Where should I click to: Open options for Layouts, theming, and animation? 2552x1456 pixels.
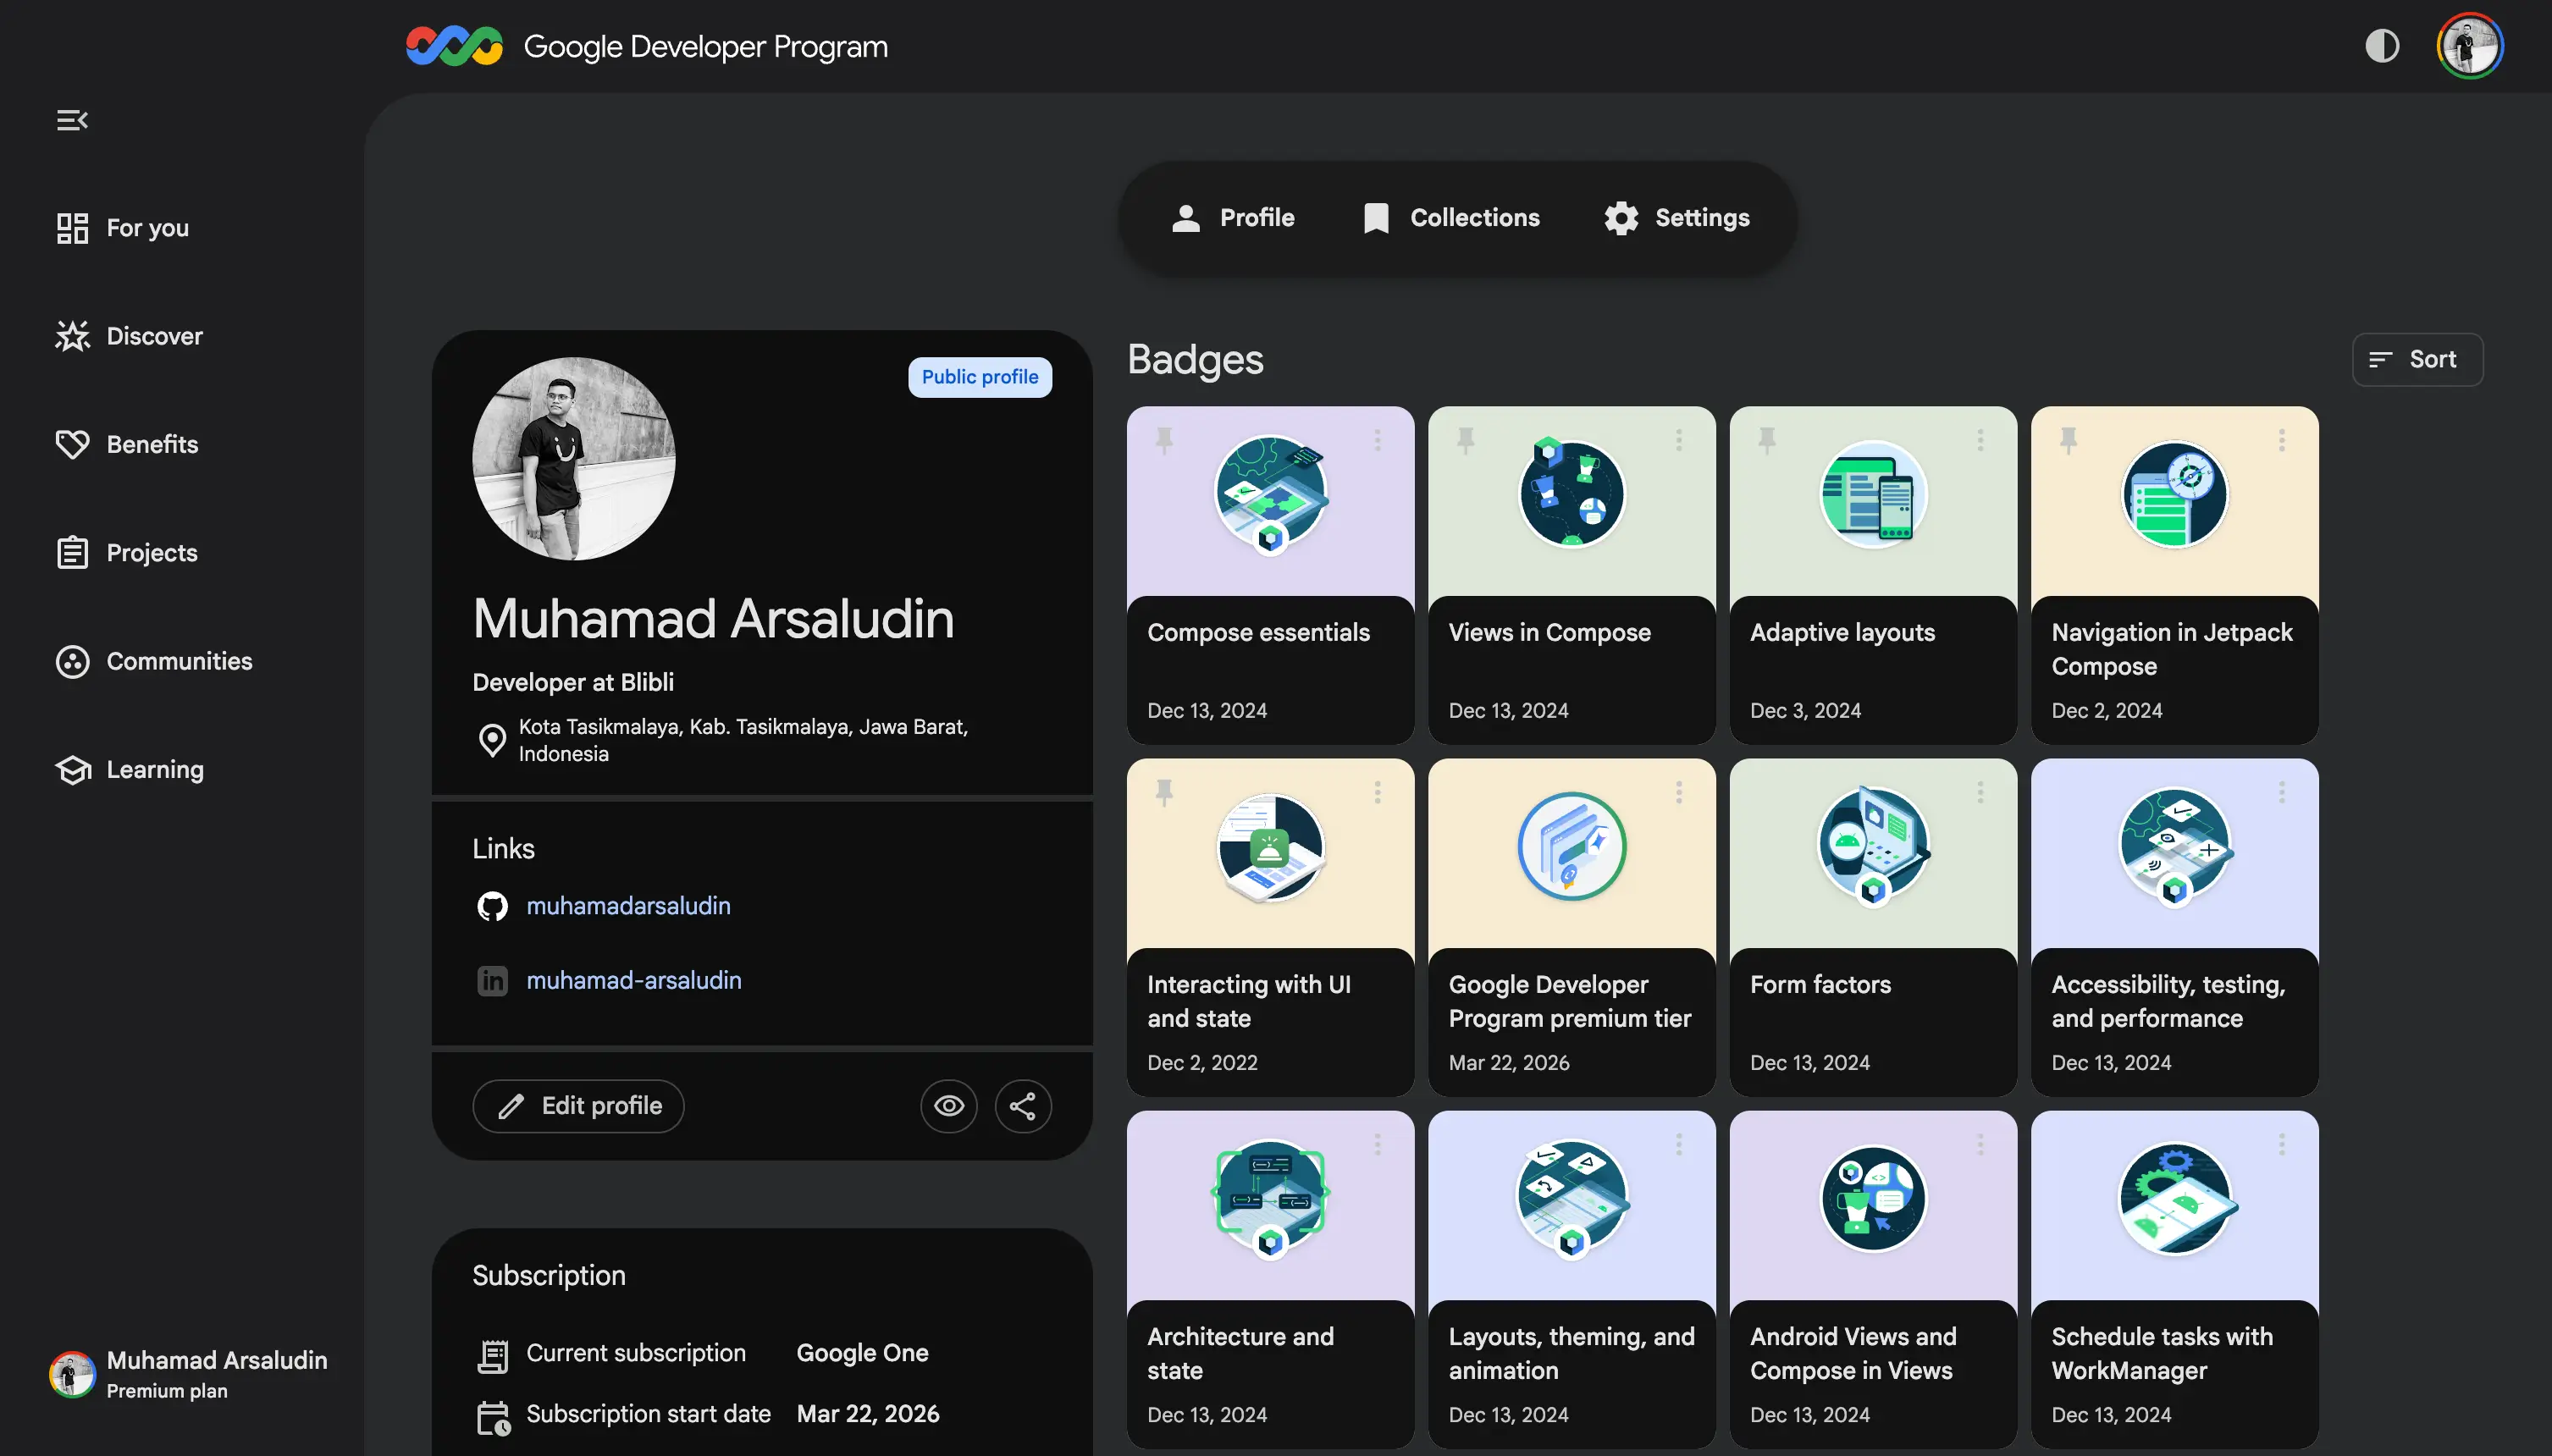click(x=1678, y=1144)
